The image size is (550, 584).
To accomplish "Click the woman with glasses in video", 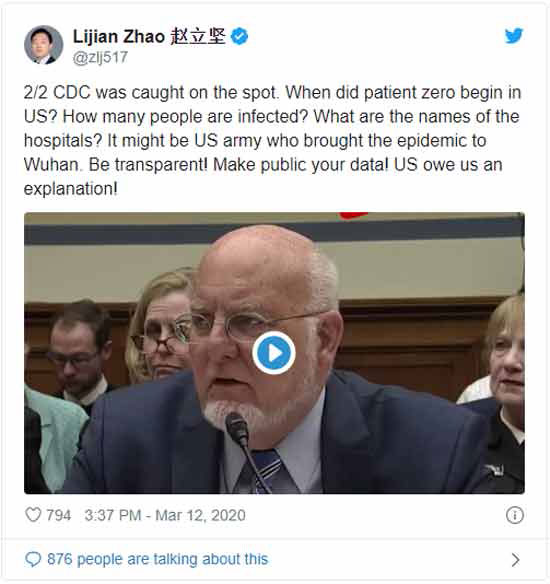I will 160,328.
